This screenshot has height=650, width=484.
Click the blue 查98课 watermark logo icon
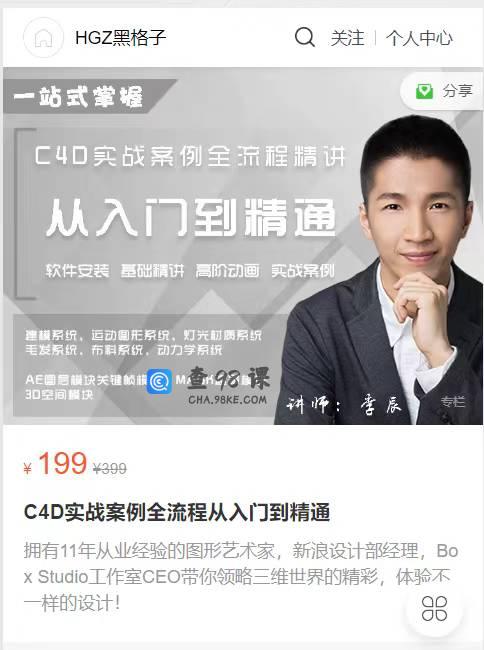click(x=160, y=381)
